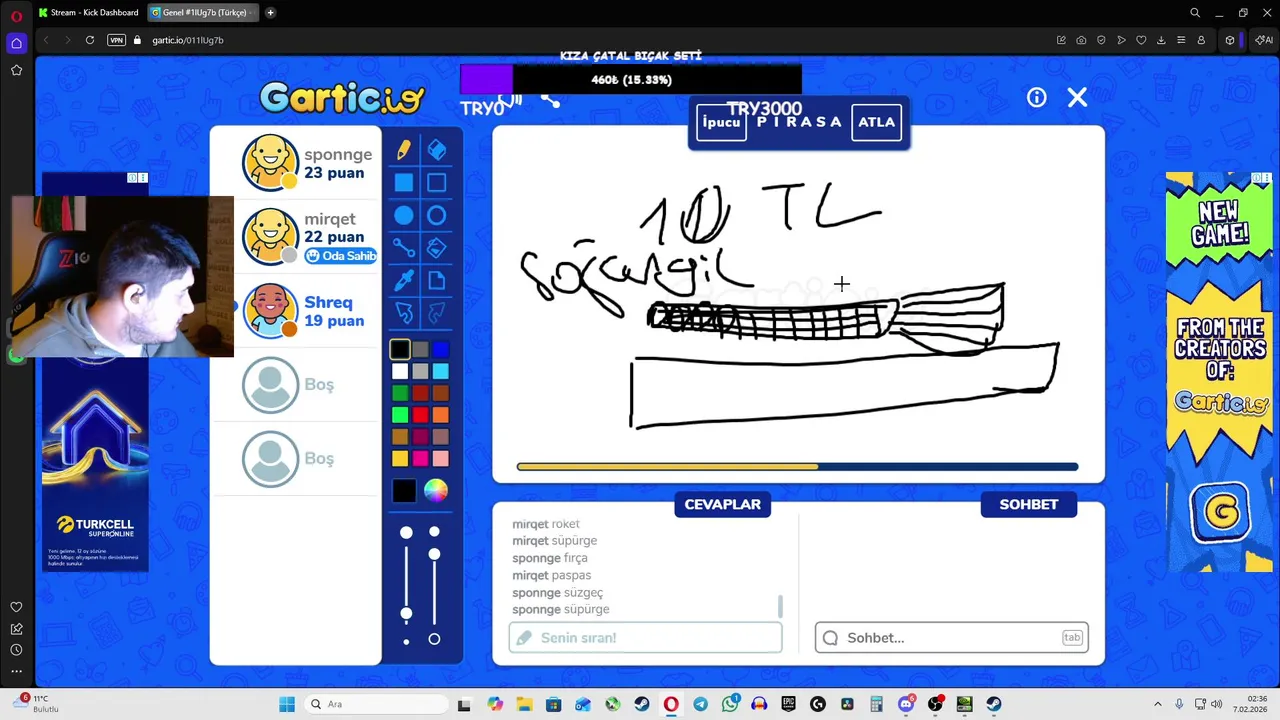This screenshot has height=720, width=1280.
Task: Open browser downloads icon
Action: point(1161,40)
